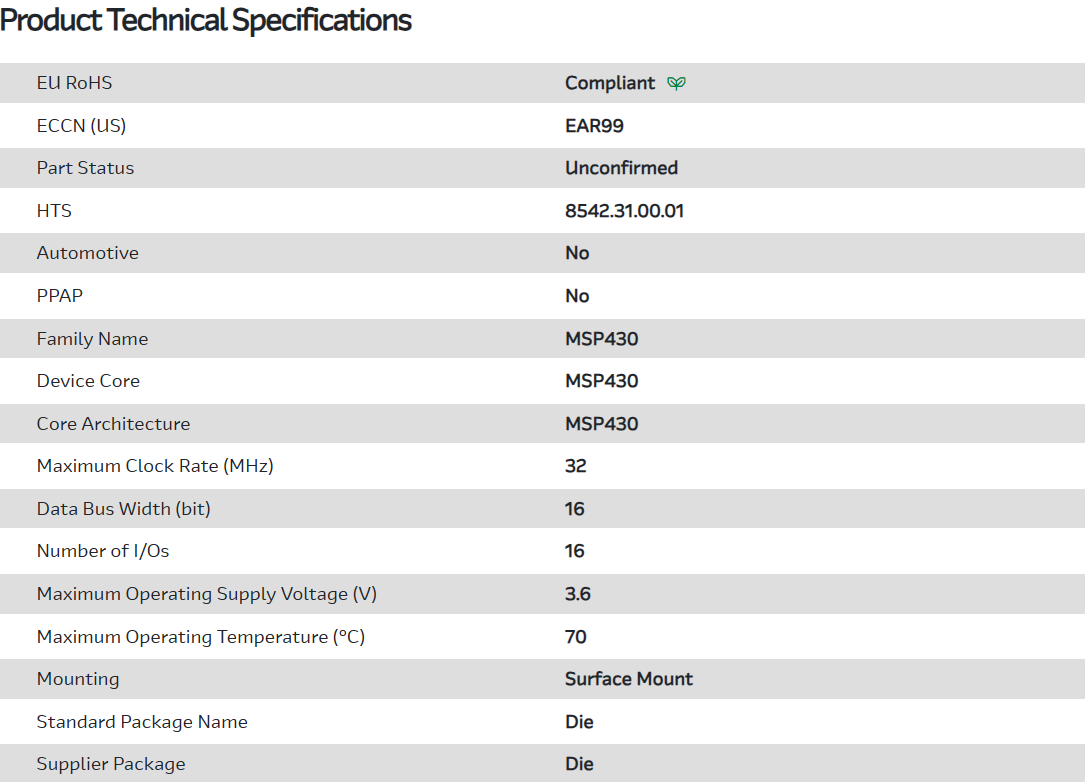Image resolution: width=1085 pixels, height=782 pixels.
Task: Click the Device Core MSP430 value
Action: [601, 381]
